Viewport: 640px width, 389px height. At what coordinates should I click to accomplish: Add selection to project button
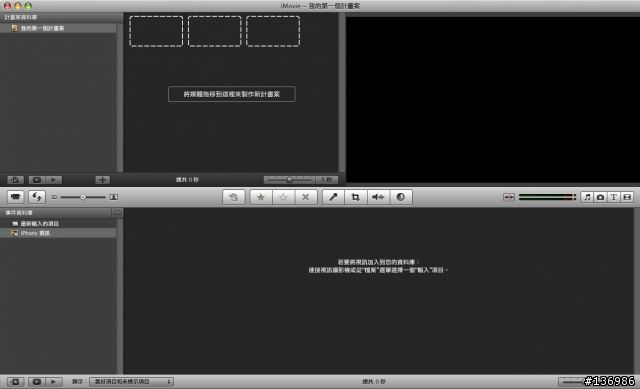(233, 197)
